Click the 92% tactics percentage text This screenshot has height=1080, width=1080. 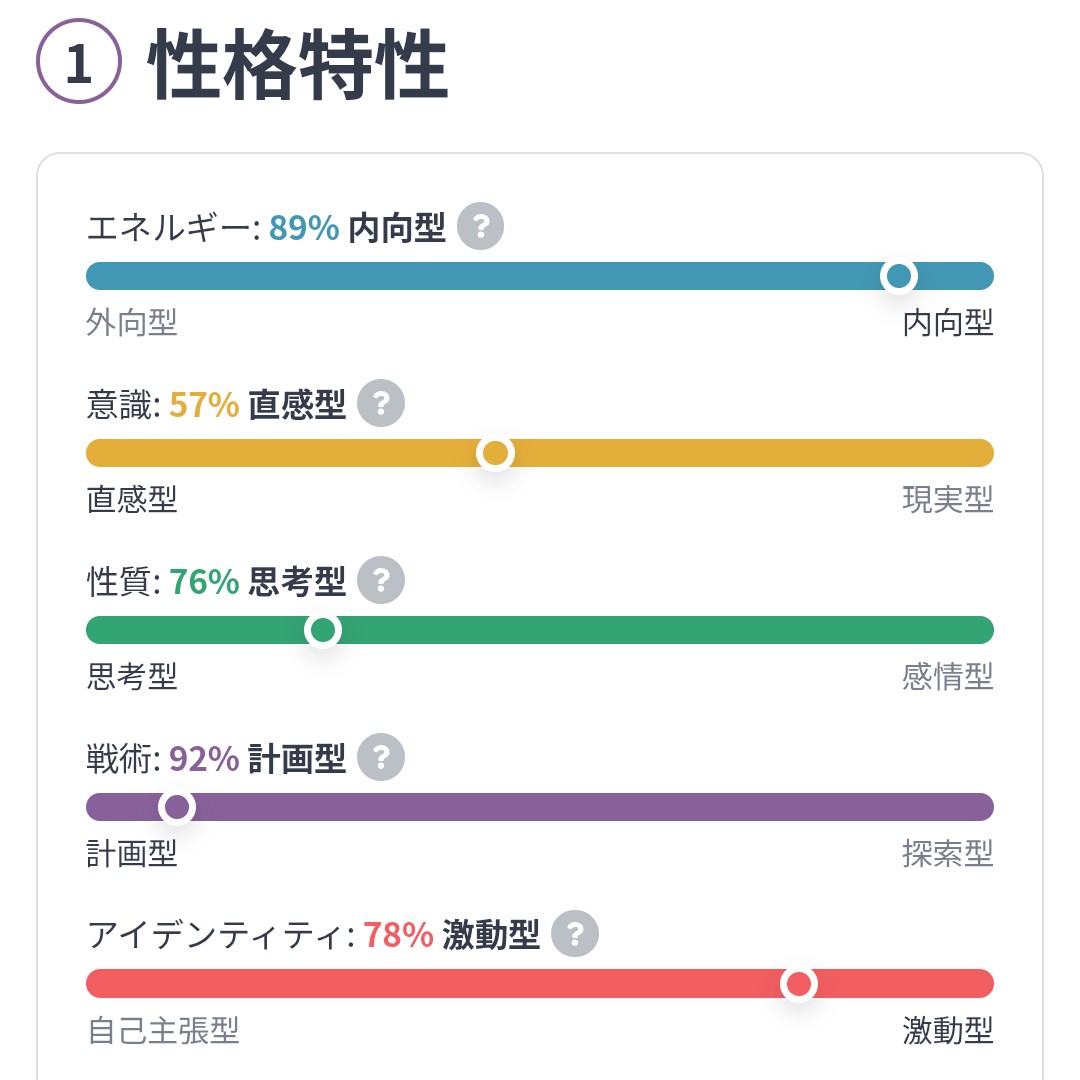(x=204, y=759)
